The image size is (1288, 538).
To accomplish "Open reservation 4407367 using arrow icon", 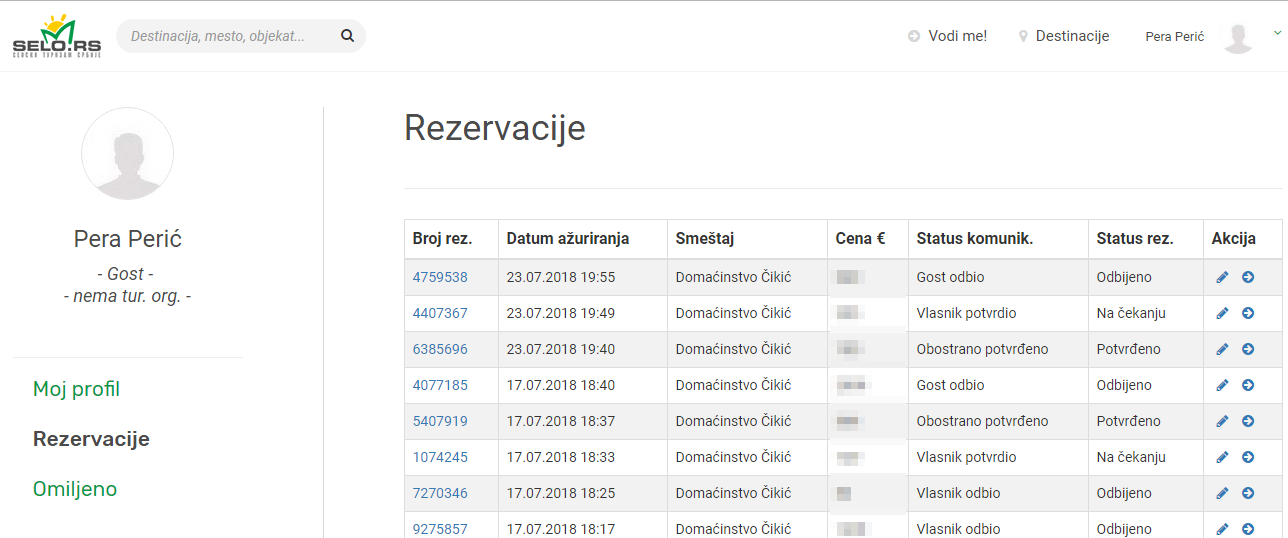I will [1248, 313].
